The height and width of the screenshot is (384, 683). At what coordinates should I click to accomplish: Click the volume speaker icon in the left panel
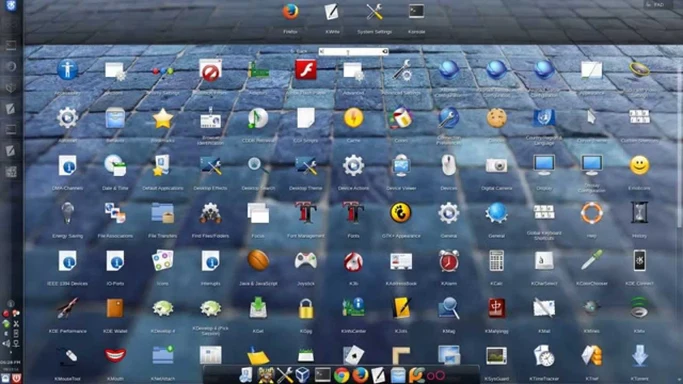pyautogui.click(x=6, y=344)
